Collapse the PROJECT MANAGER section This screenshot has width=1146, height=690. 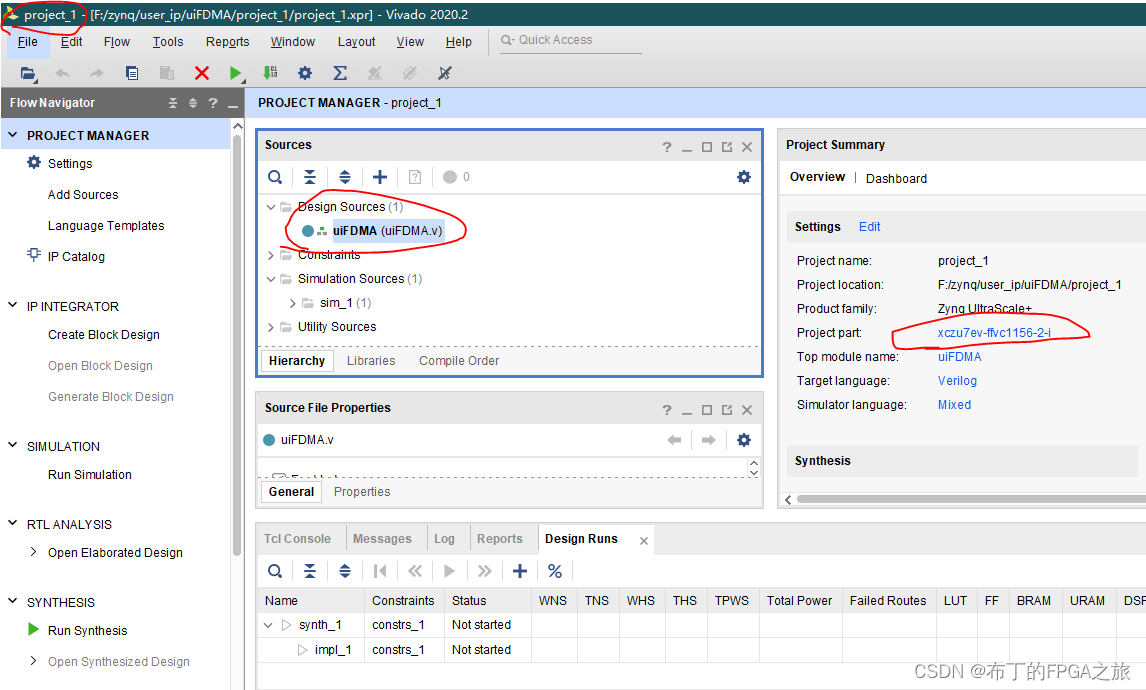12,134
